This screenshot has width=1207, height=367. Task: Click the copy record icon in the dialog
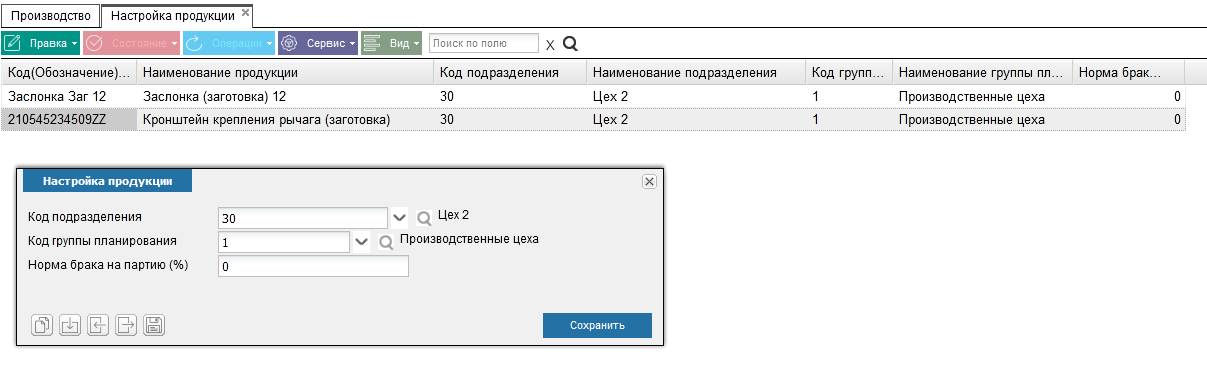tap(42, 325)
